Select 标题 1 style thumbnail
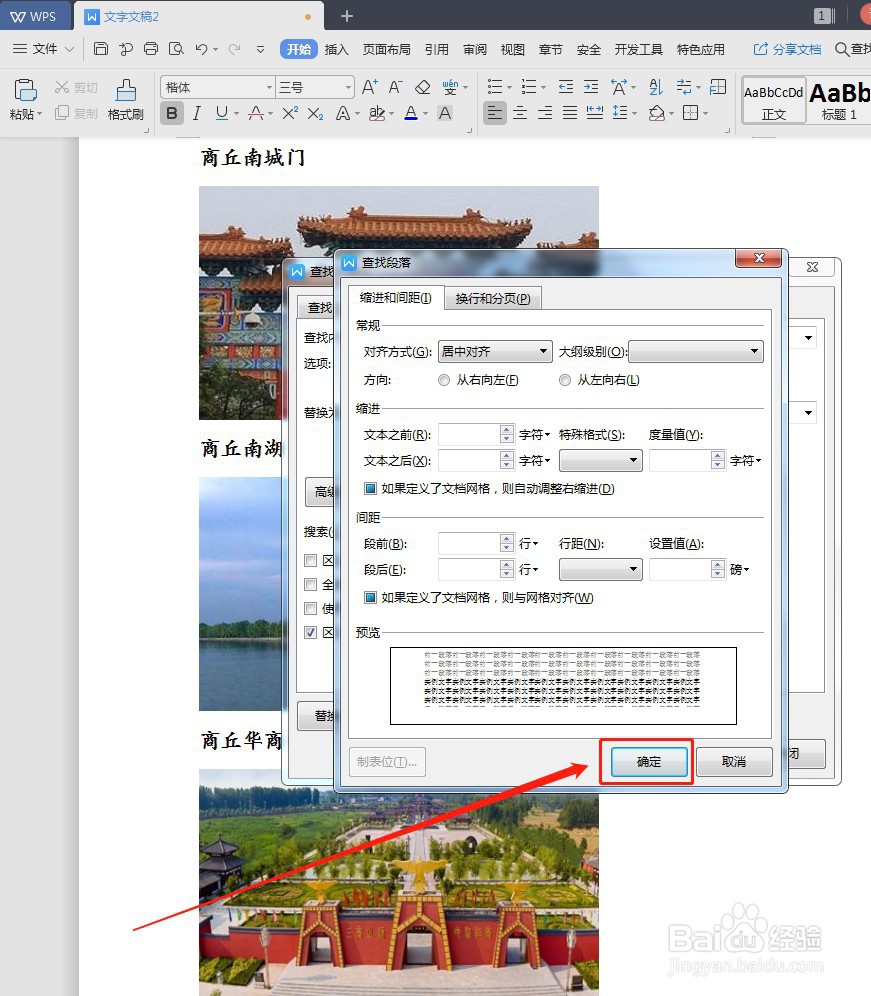 [x=839, y=102]
